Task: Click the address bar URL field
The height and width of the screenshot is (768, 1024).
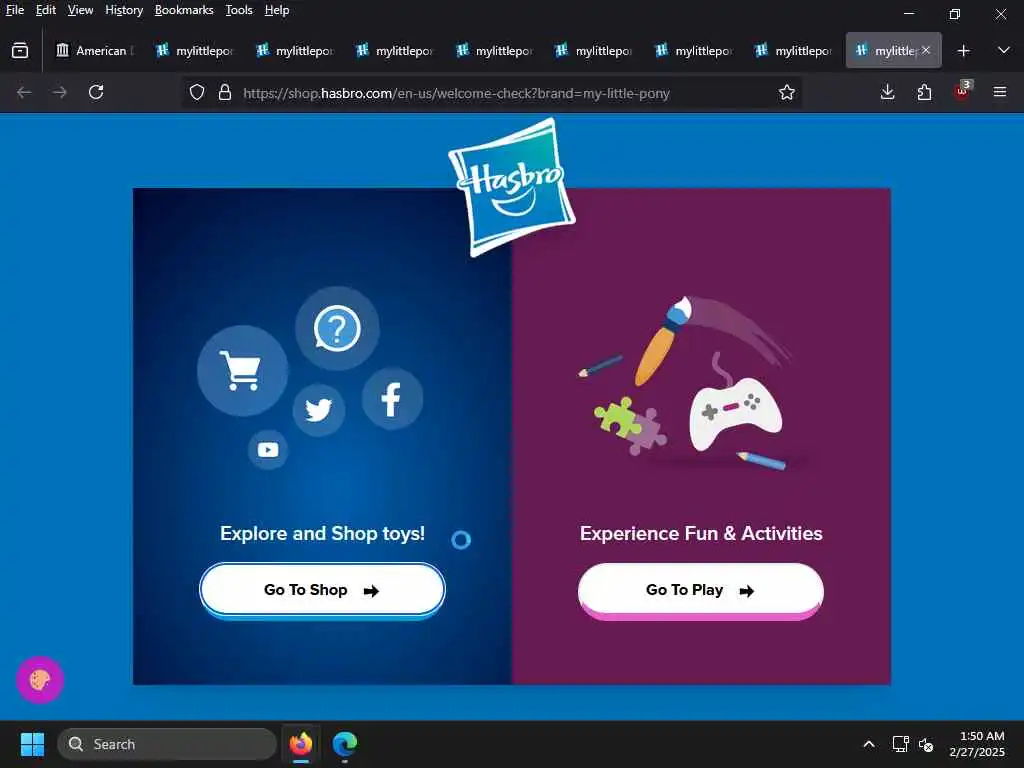Action: 456,93
